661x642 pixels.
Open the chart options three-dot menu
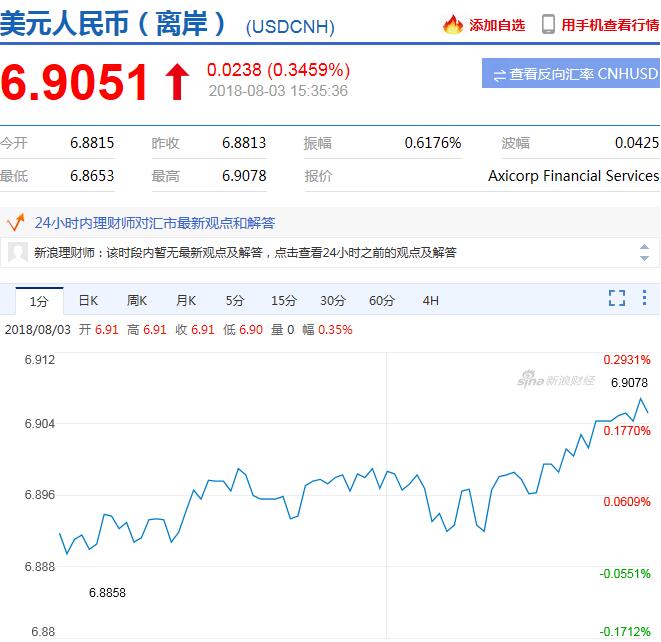[x=645, y=298]
